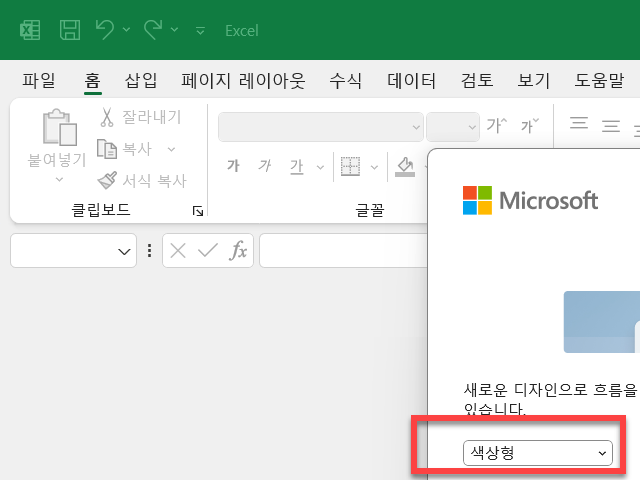Switch to the 홈 ribbon tab
This screenshot has height=480, width=640.
[93, 80]
